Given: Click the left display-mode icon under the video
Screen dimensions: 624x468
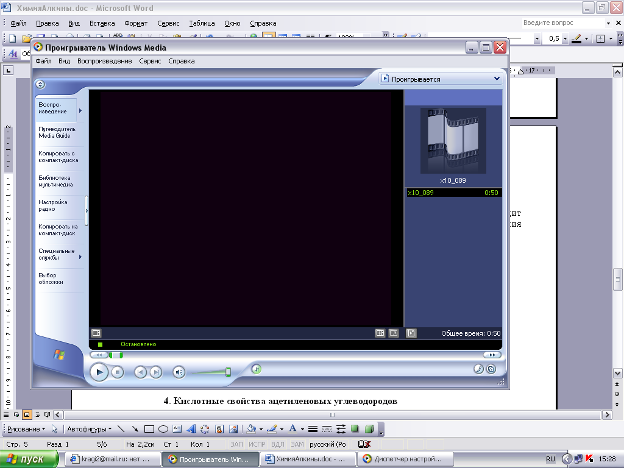Looking at the screenshot, I should coord(380,333).
